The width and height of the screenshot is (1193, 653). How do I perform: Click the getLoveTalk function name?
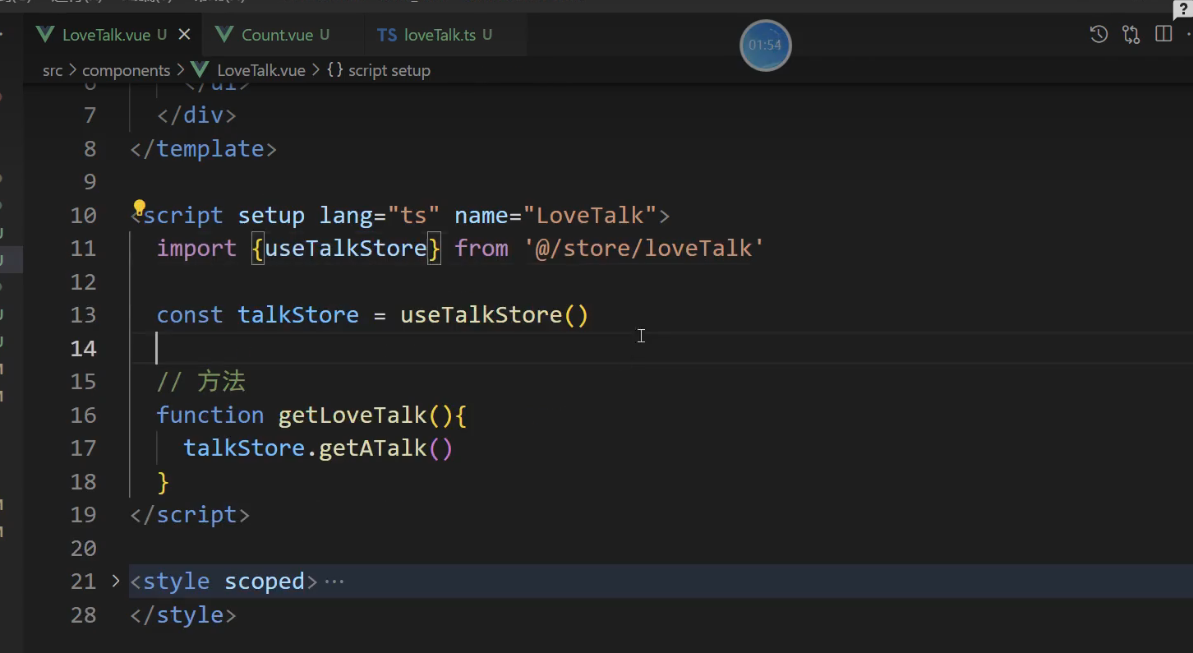pyautogui.click(x=352, y=415)
